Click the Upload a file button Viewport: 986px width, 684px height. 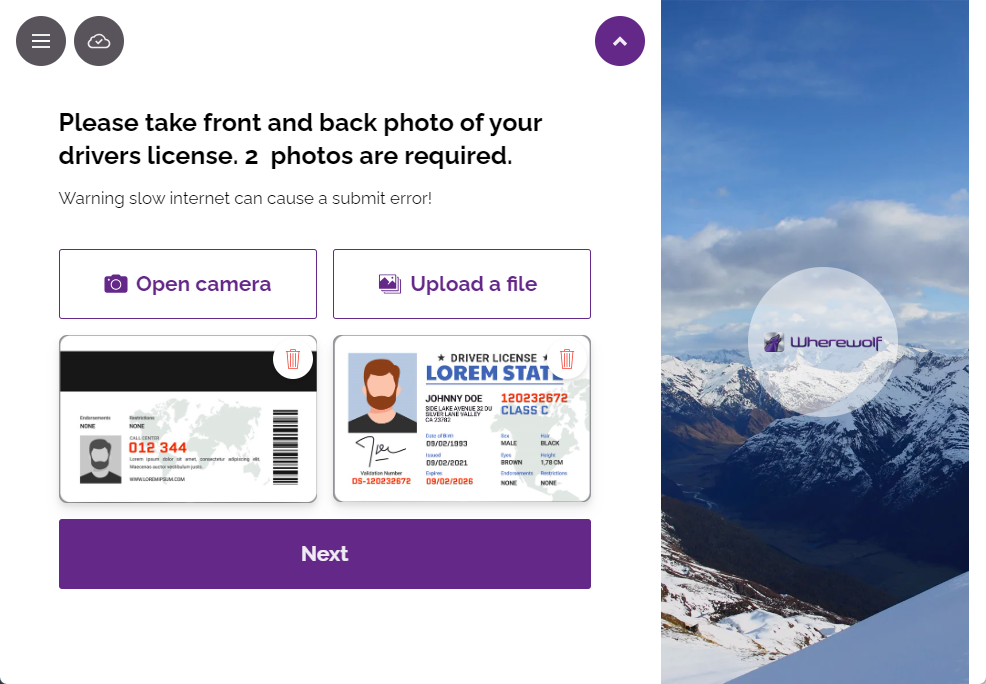462,284
